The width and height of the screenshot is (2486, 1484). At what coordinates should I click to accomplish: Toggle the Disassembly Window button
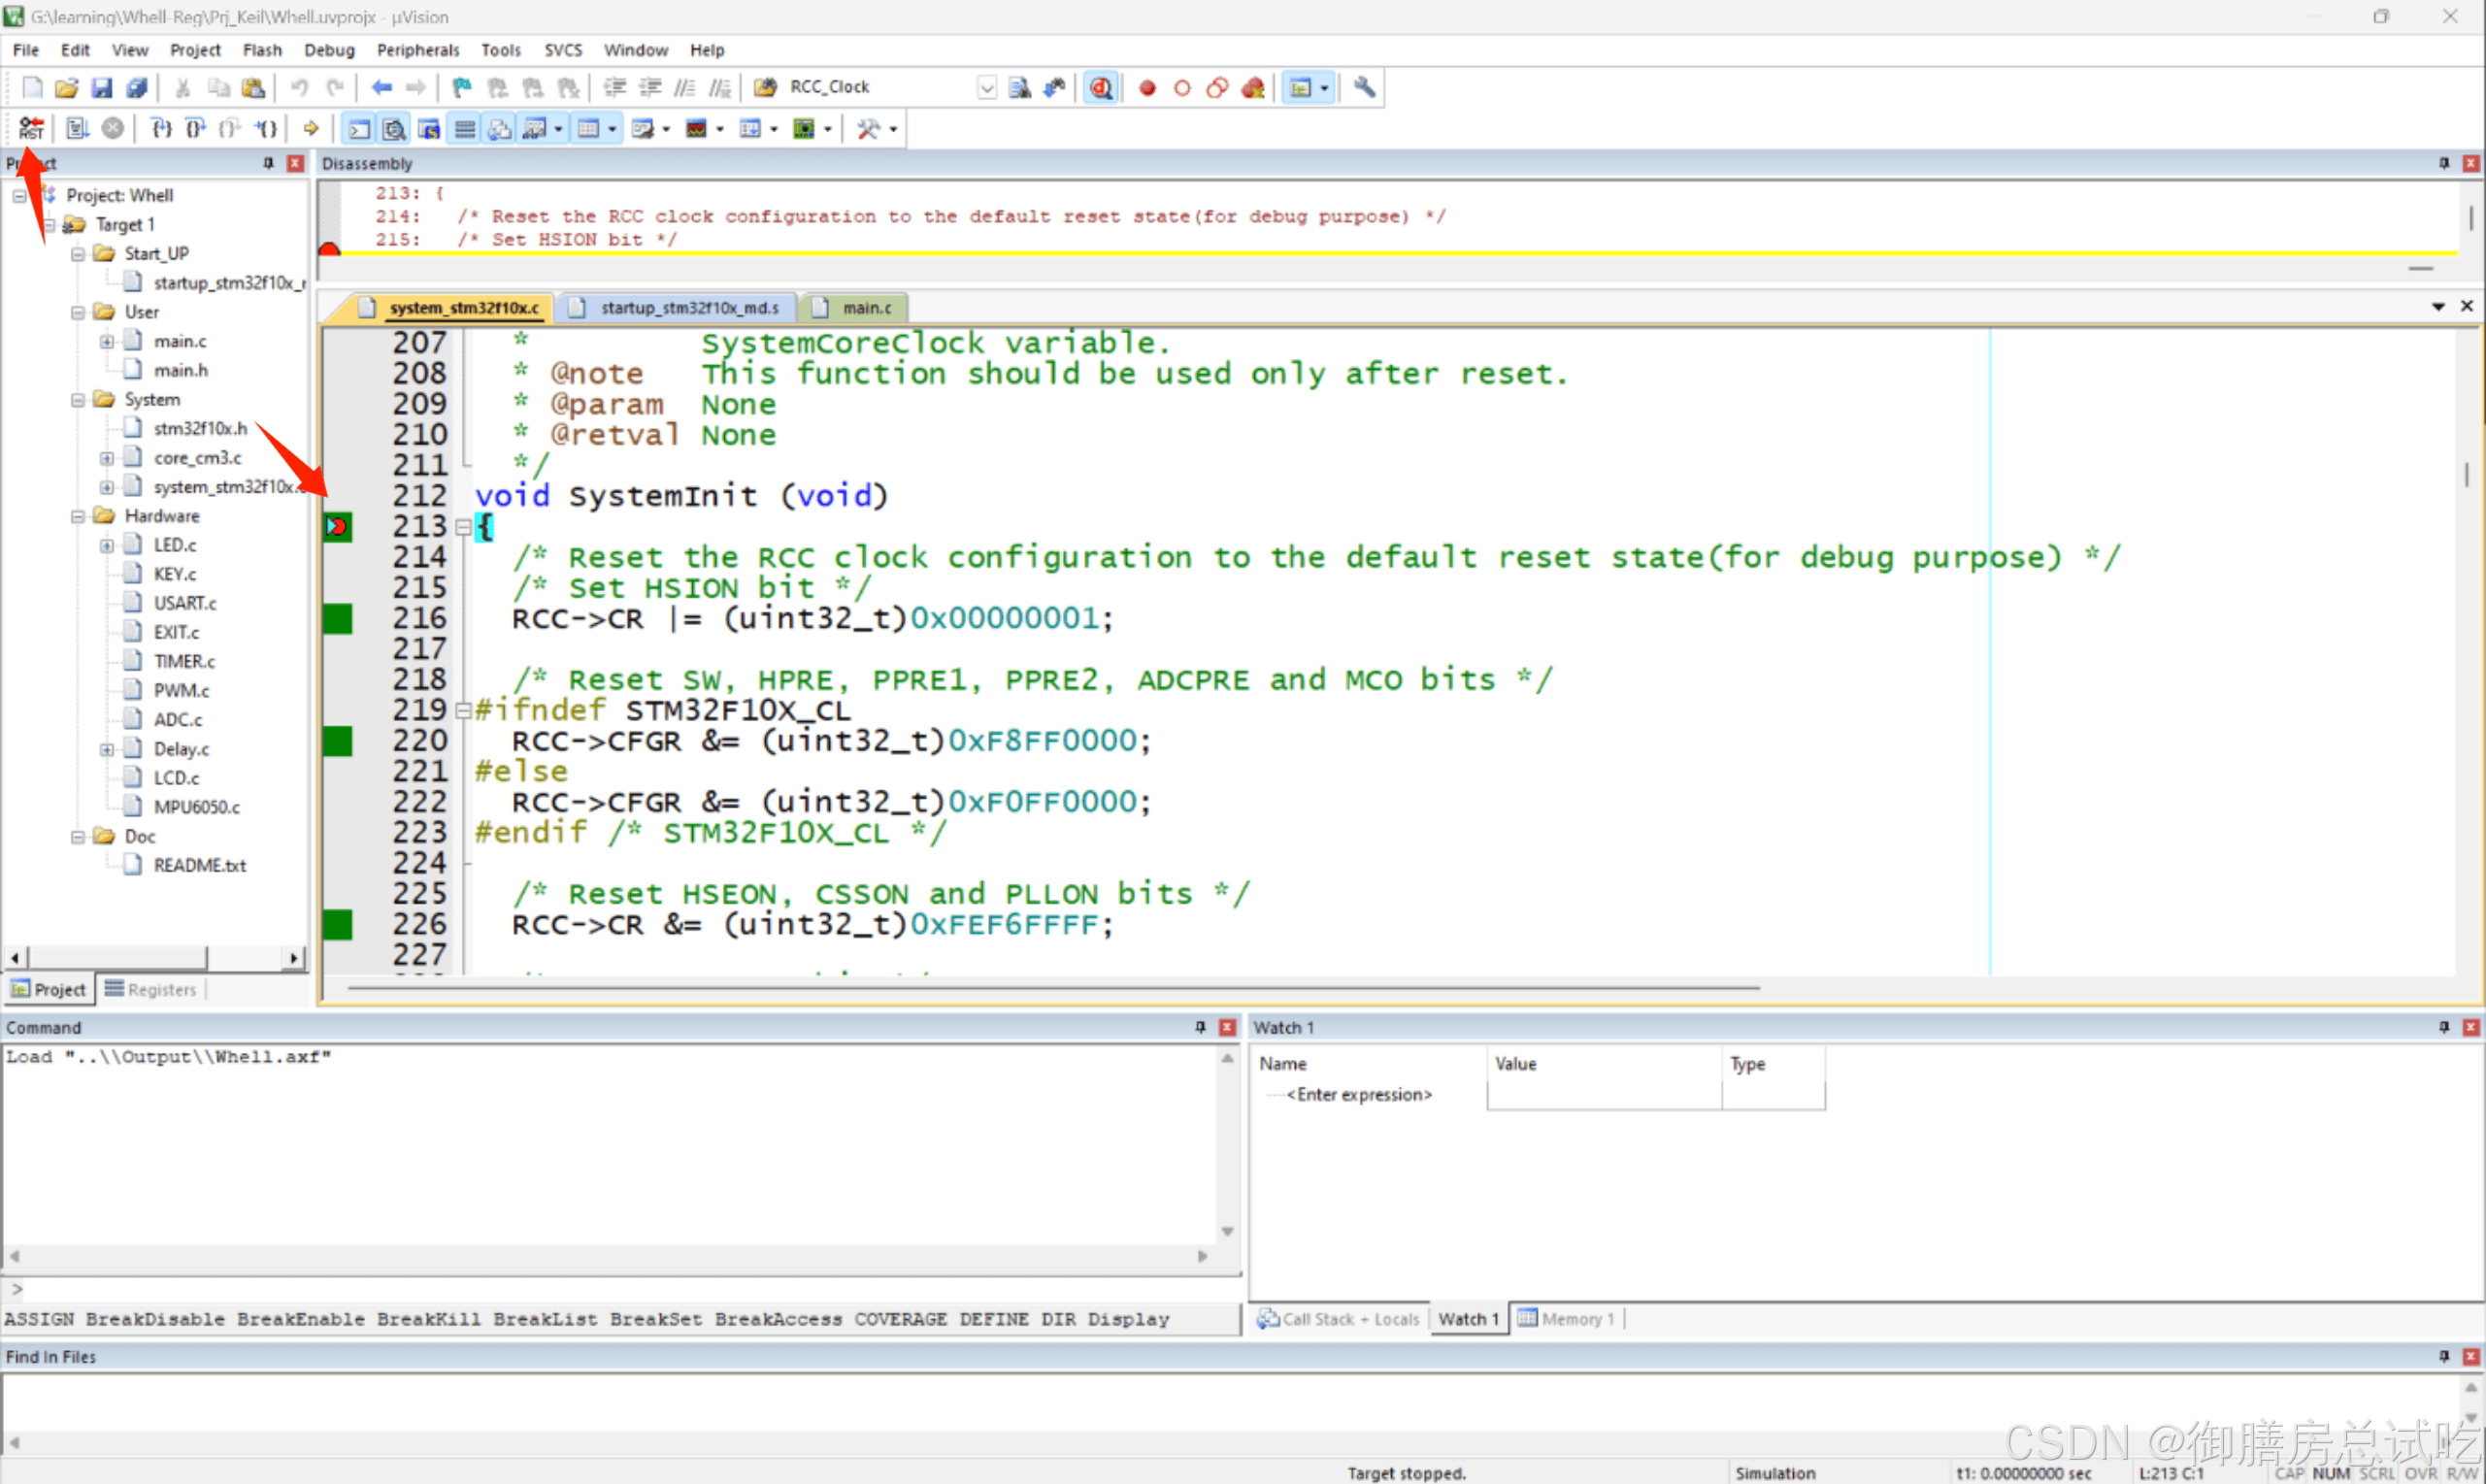[x=394, y=128]
